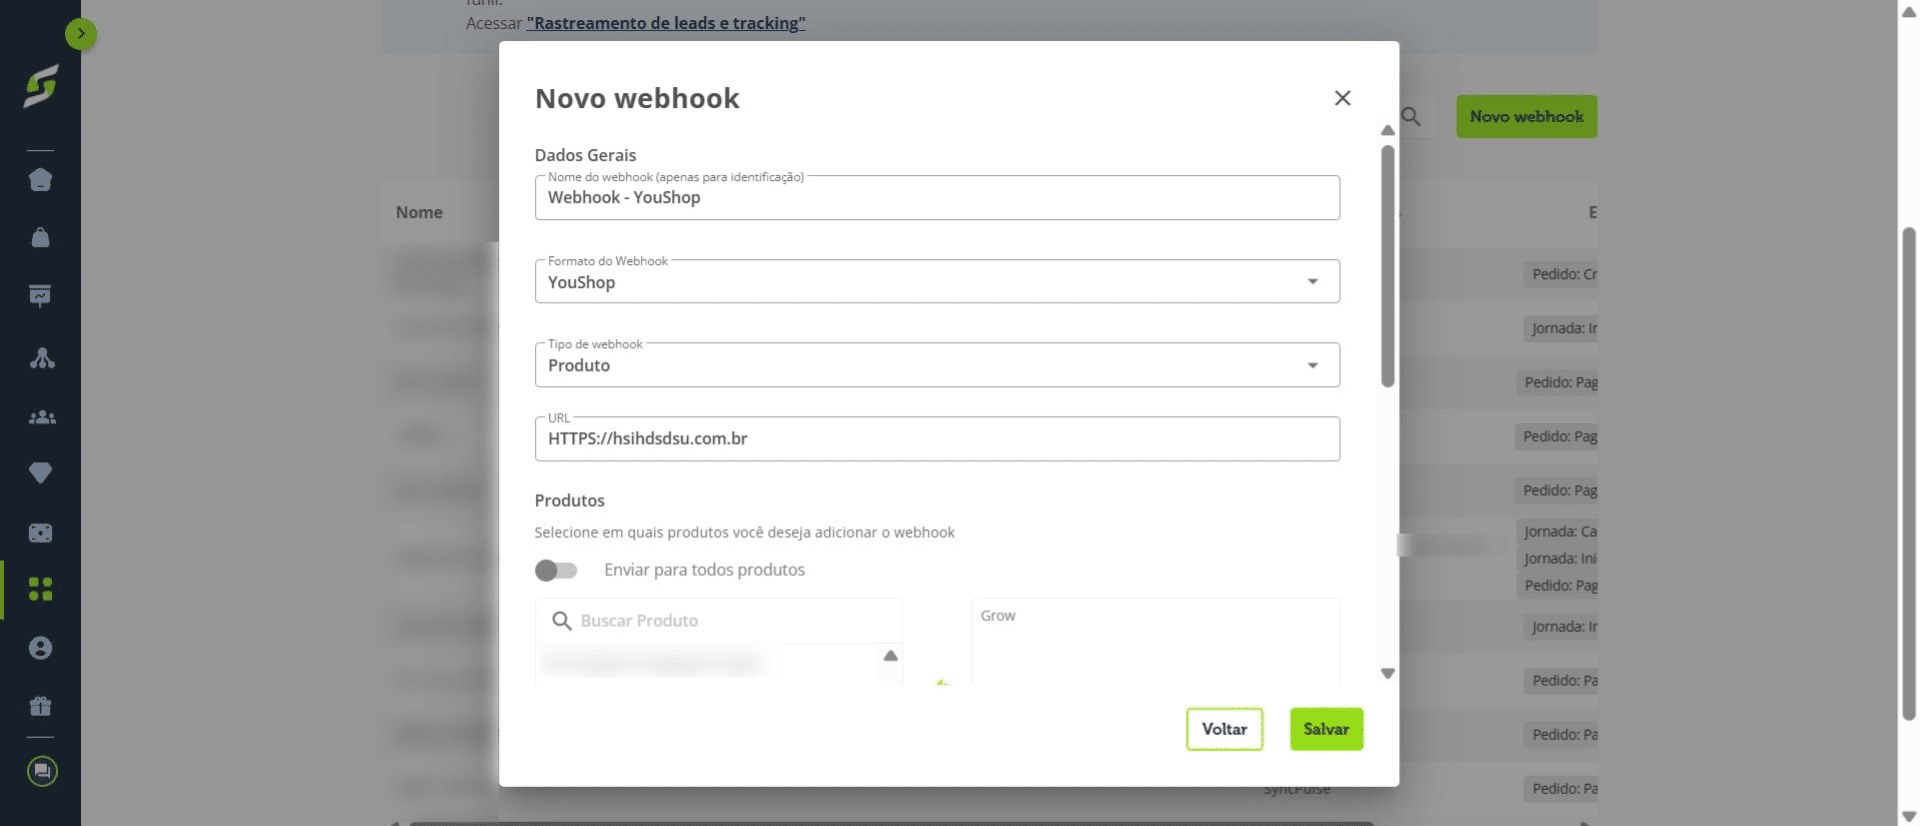Close the Novo webhook dialog

[1342, 98]
